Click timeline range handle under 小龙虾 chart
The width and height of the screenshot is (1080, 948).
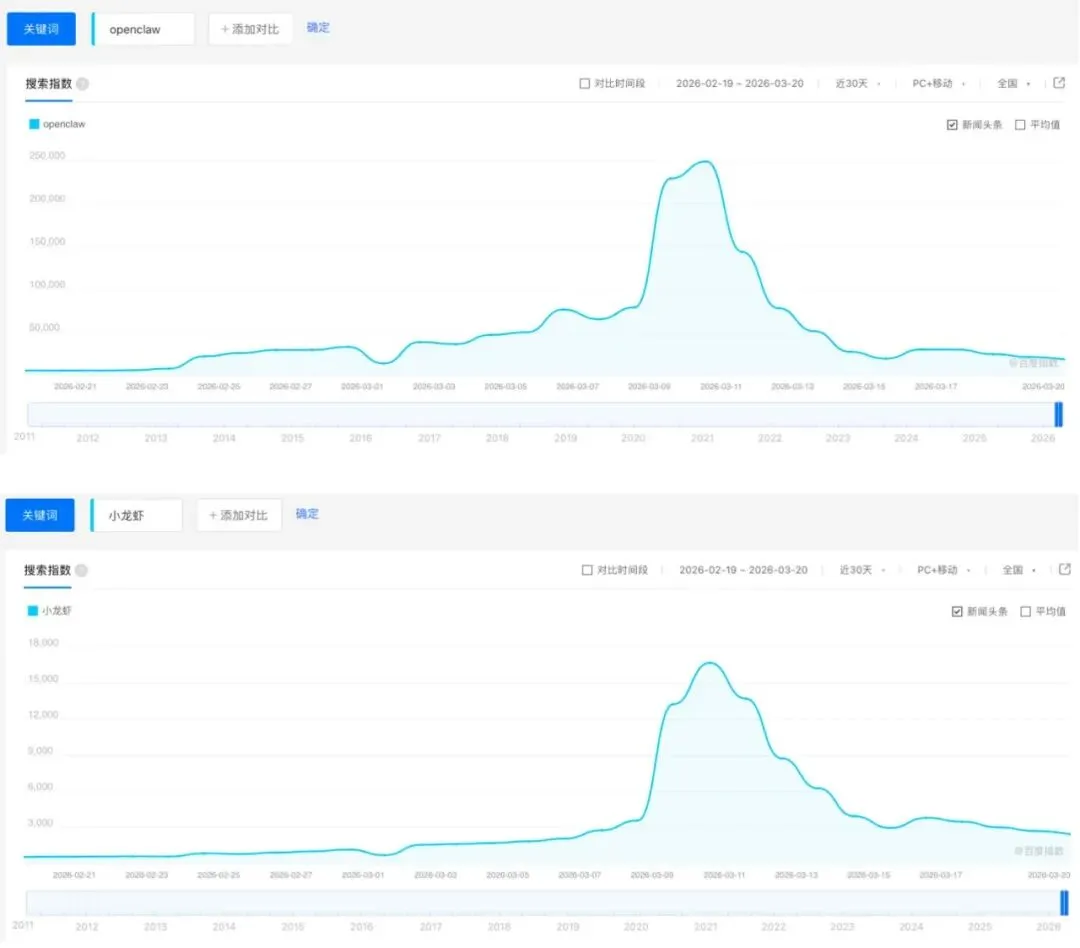[1064, 903]
